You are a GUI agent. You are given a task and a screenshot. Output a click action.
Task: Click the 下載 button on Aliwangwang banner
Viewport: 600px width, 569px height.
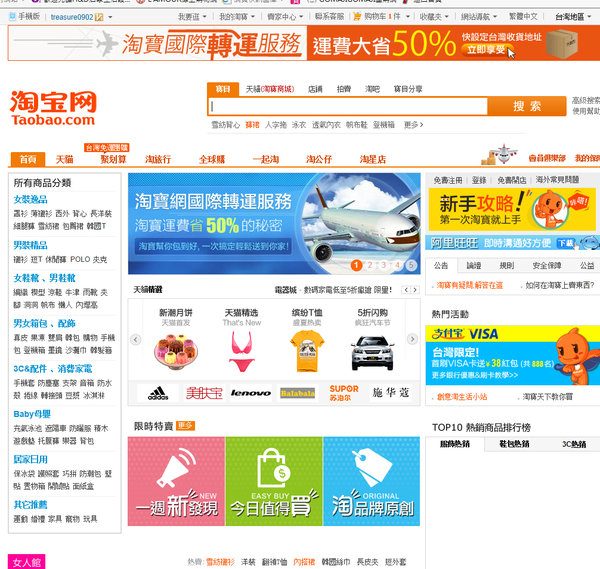pos(565,243)
